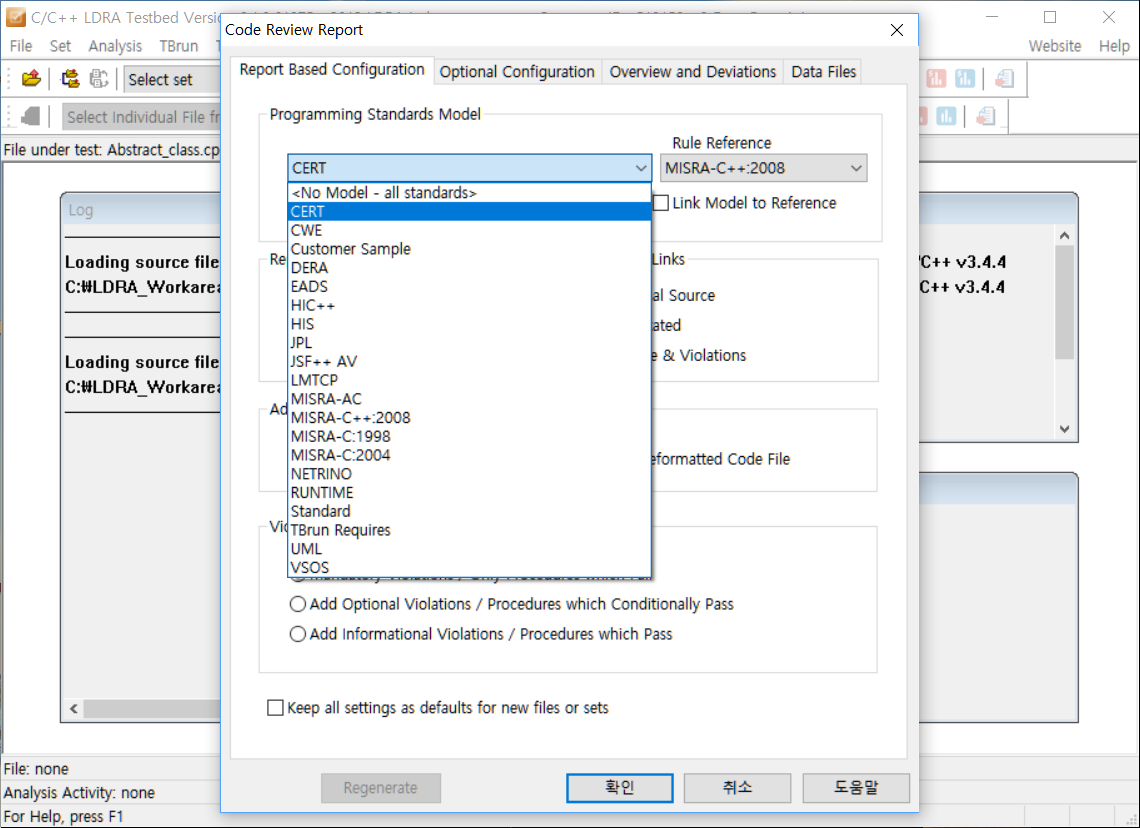Select NETRINO in the model list
Image resolution: width=1140 pixels, height=828 pixels.
point(469,474)
